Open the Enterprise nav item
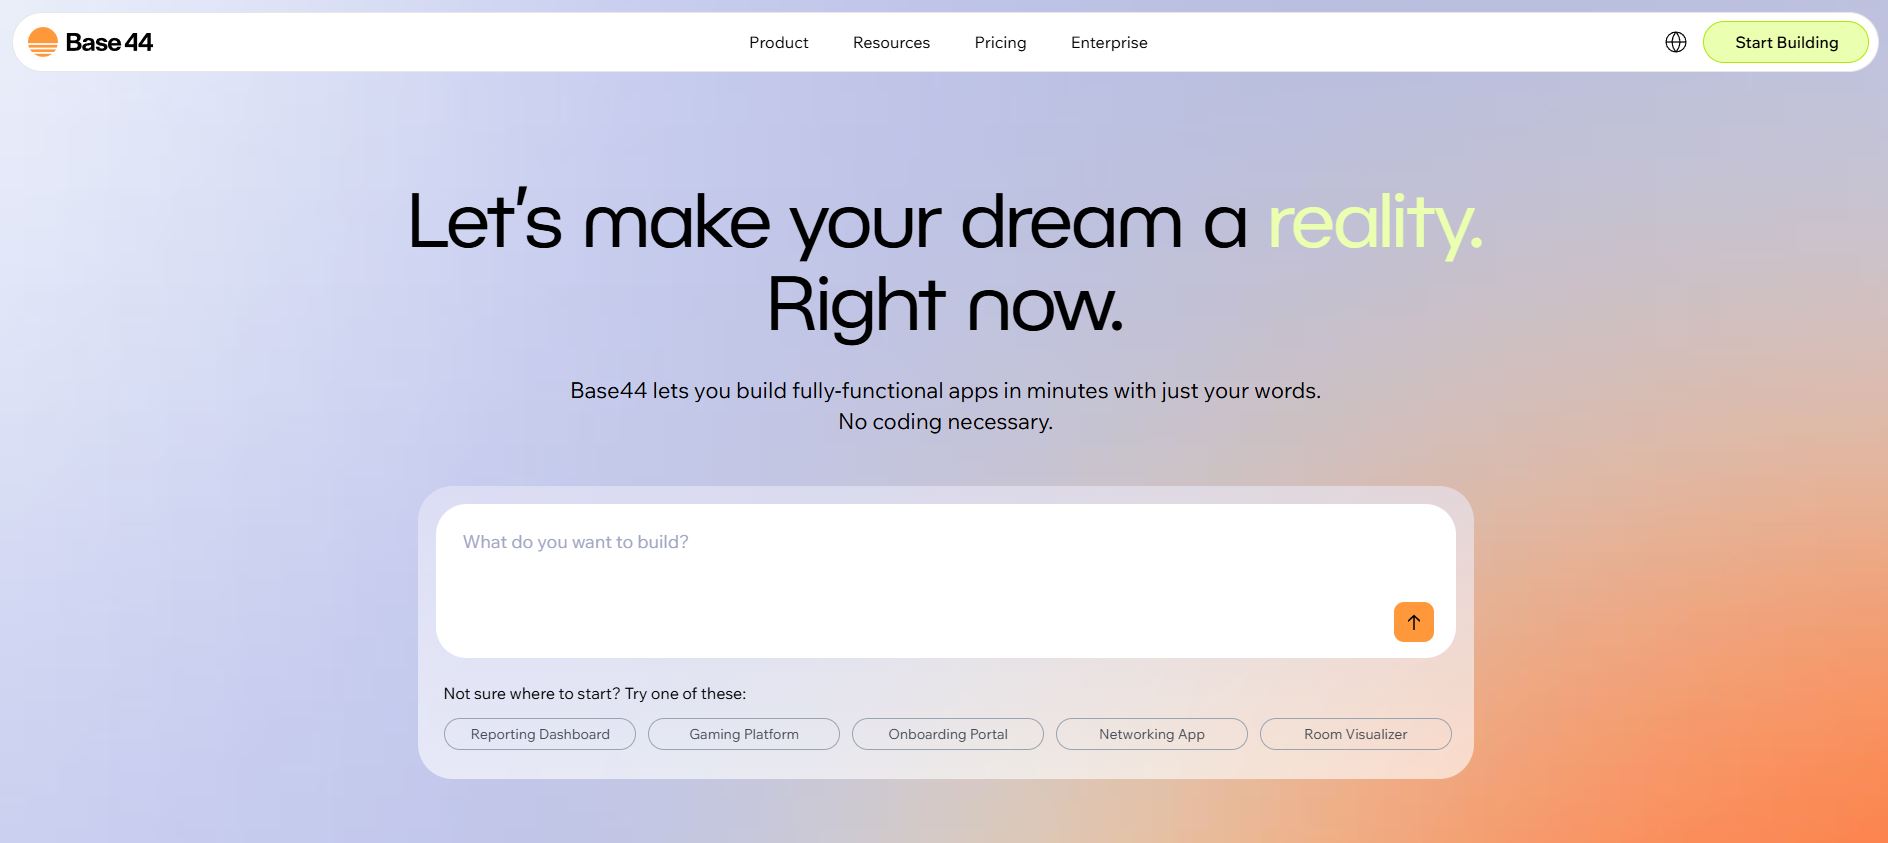Viewport: 1888px width, 843px height. [x=1109, y=42]
